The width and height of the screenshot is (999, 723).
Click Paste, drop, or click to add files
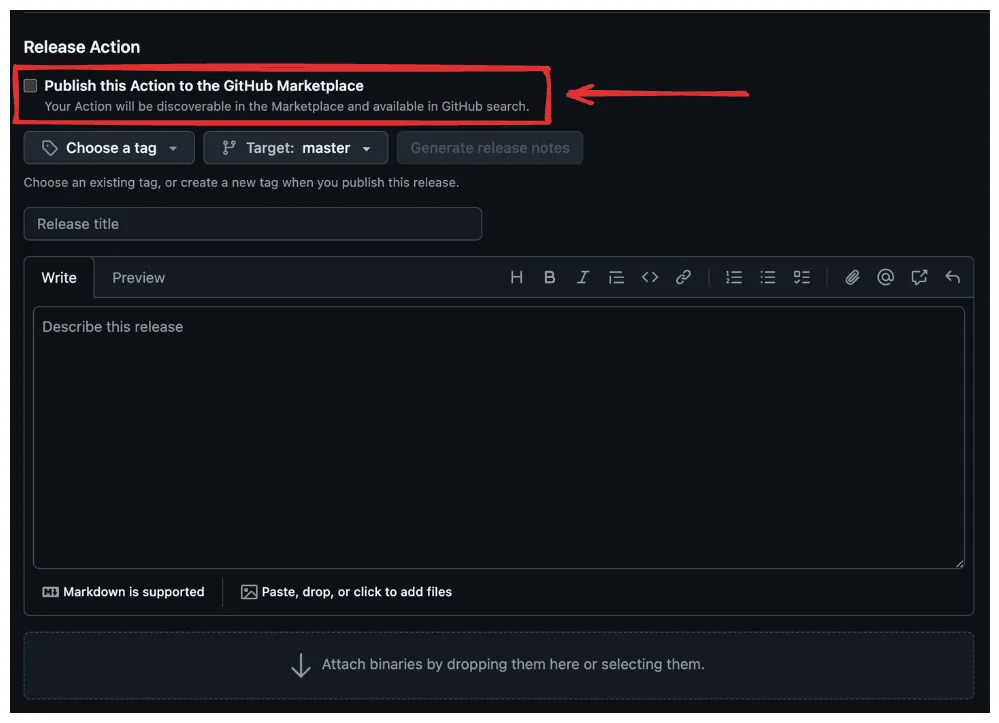pyautogui.click(x=346, y=592)
